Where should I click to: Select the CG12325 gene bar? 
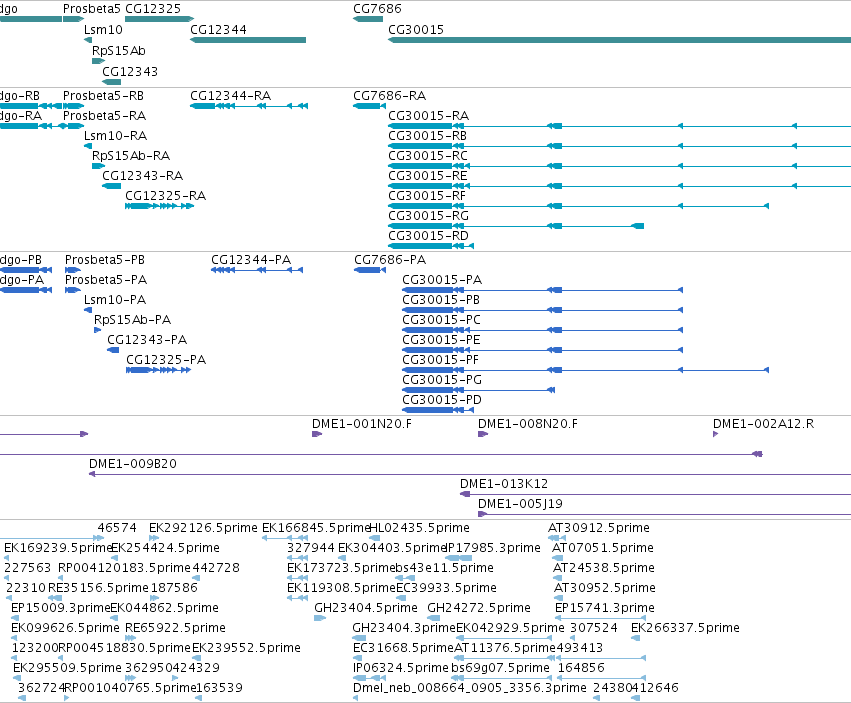(x=159, y=19)
